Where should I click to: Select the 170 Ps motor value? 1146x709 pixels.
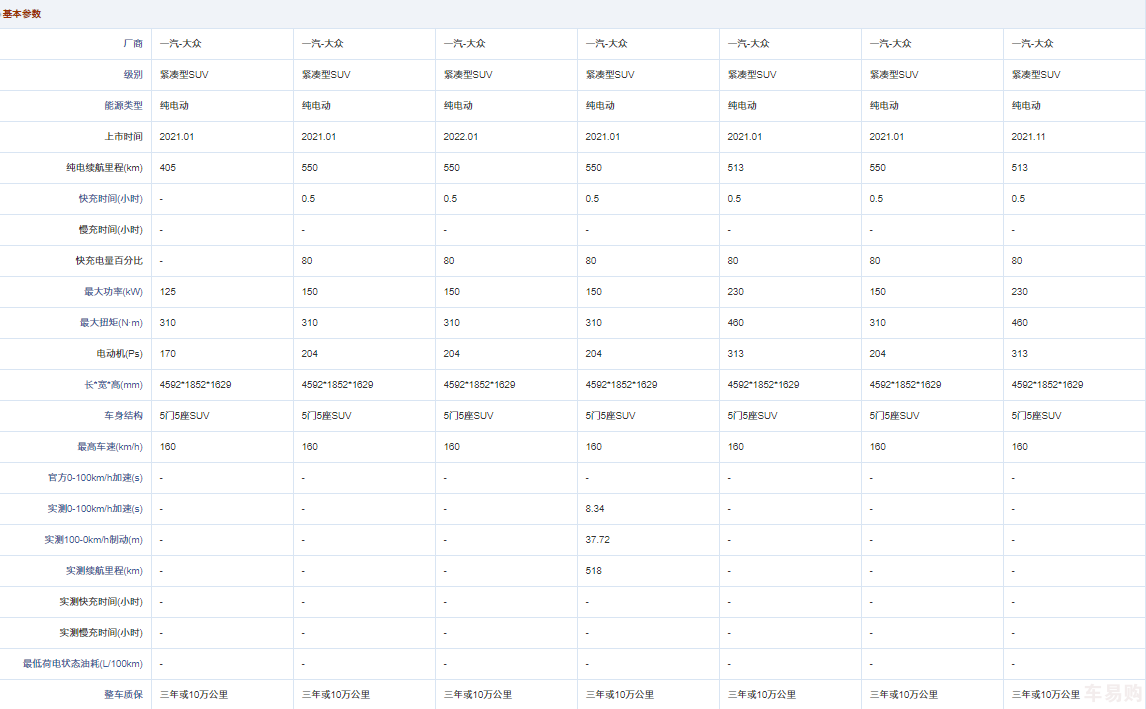[x=167, y=354]
